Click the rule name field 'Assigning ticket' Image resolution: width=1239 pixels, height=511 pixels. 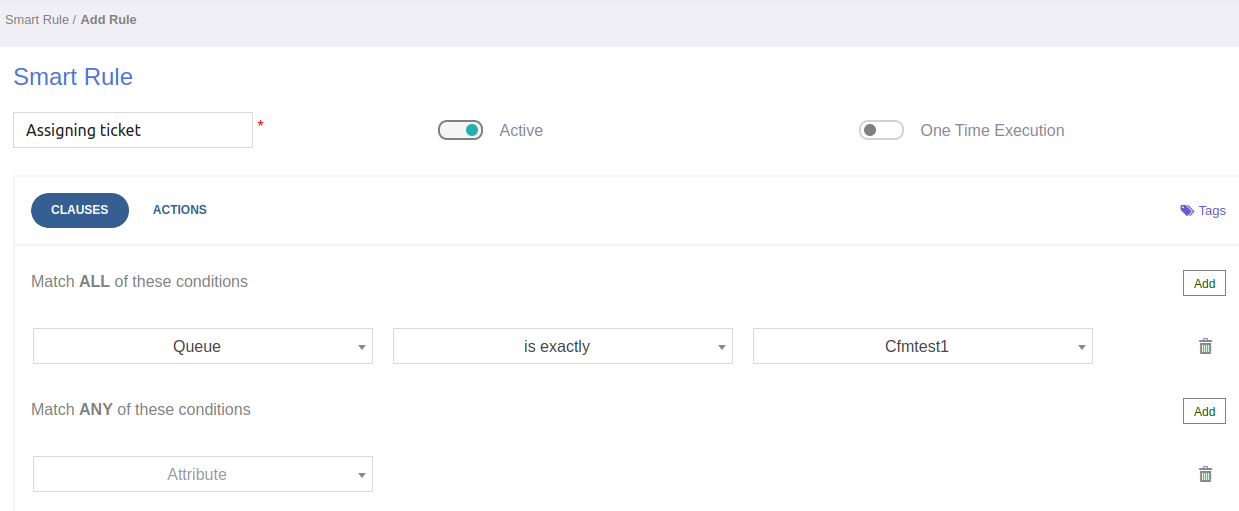133,130
